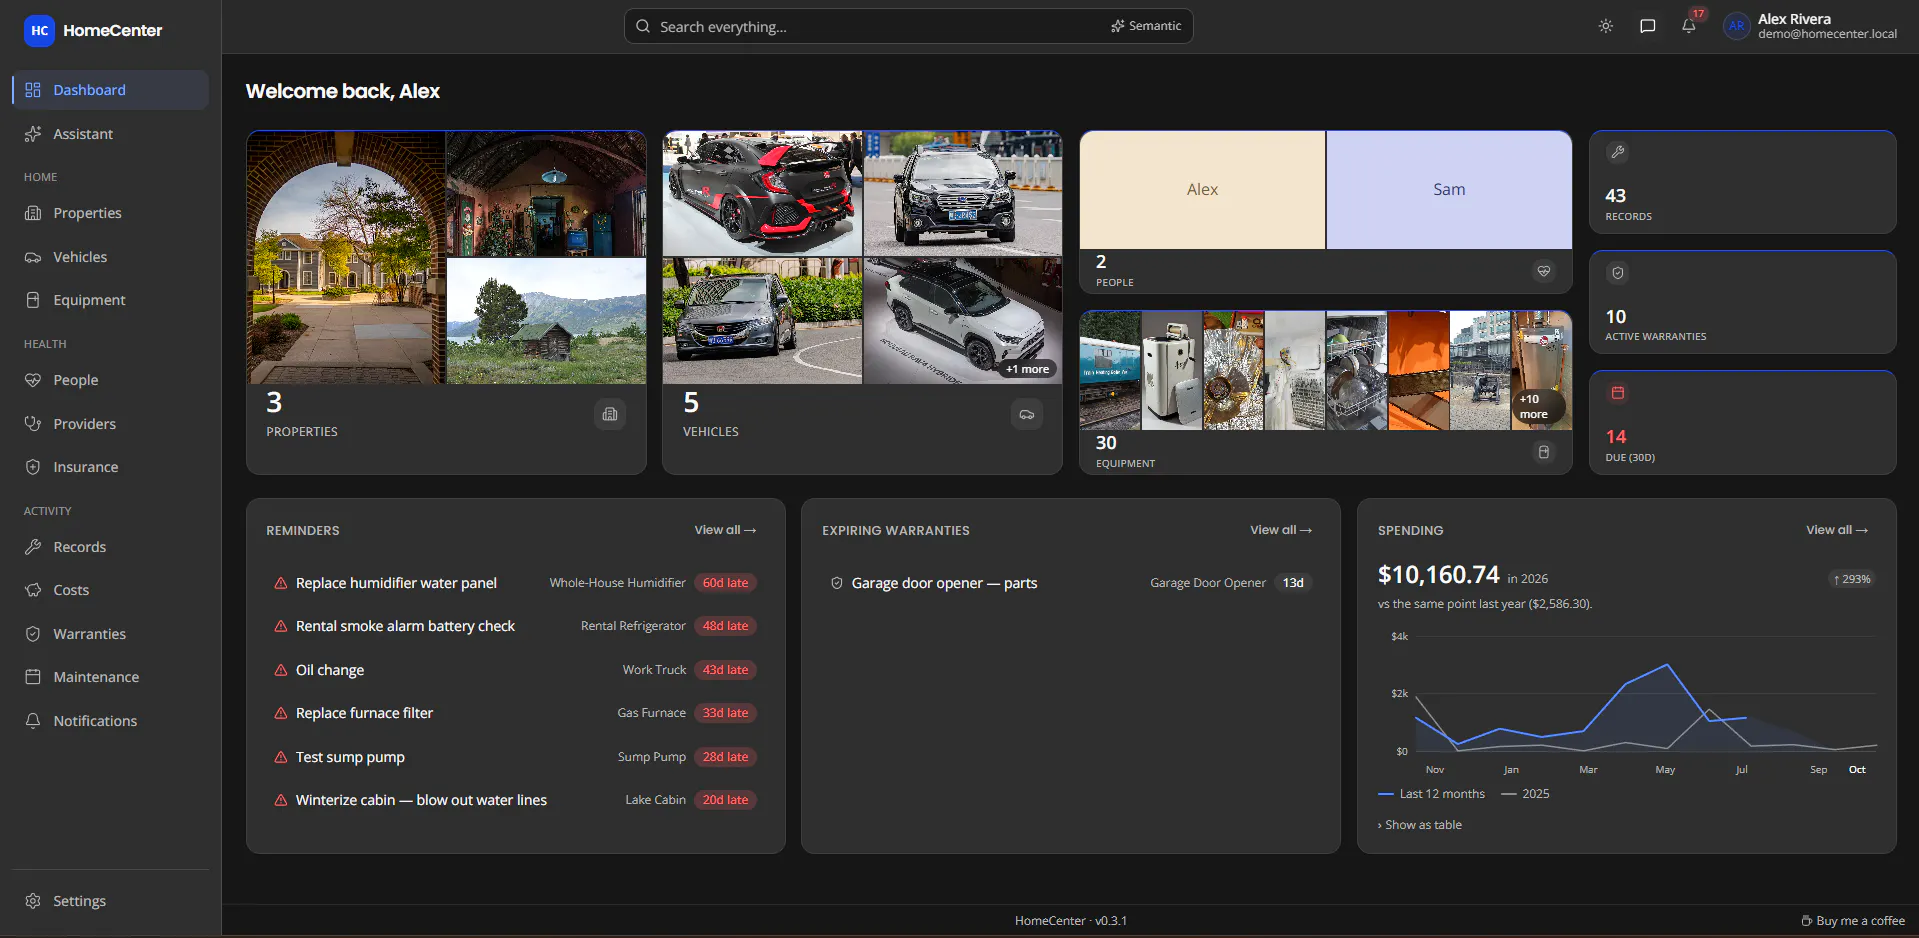Image resolution: width=1919 pixels, height=938 pixels.
Task: Go to Vehicles in the sidebar
Action: [110, 257]
